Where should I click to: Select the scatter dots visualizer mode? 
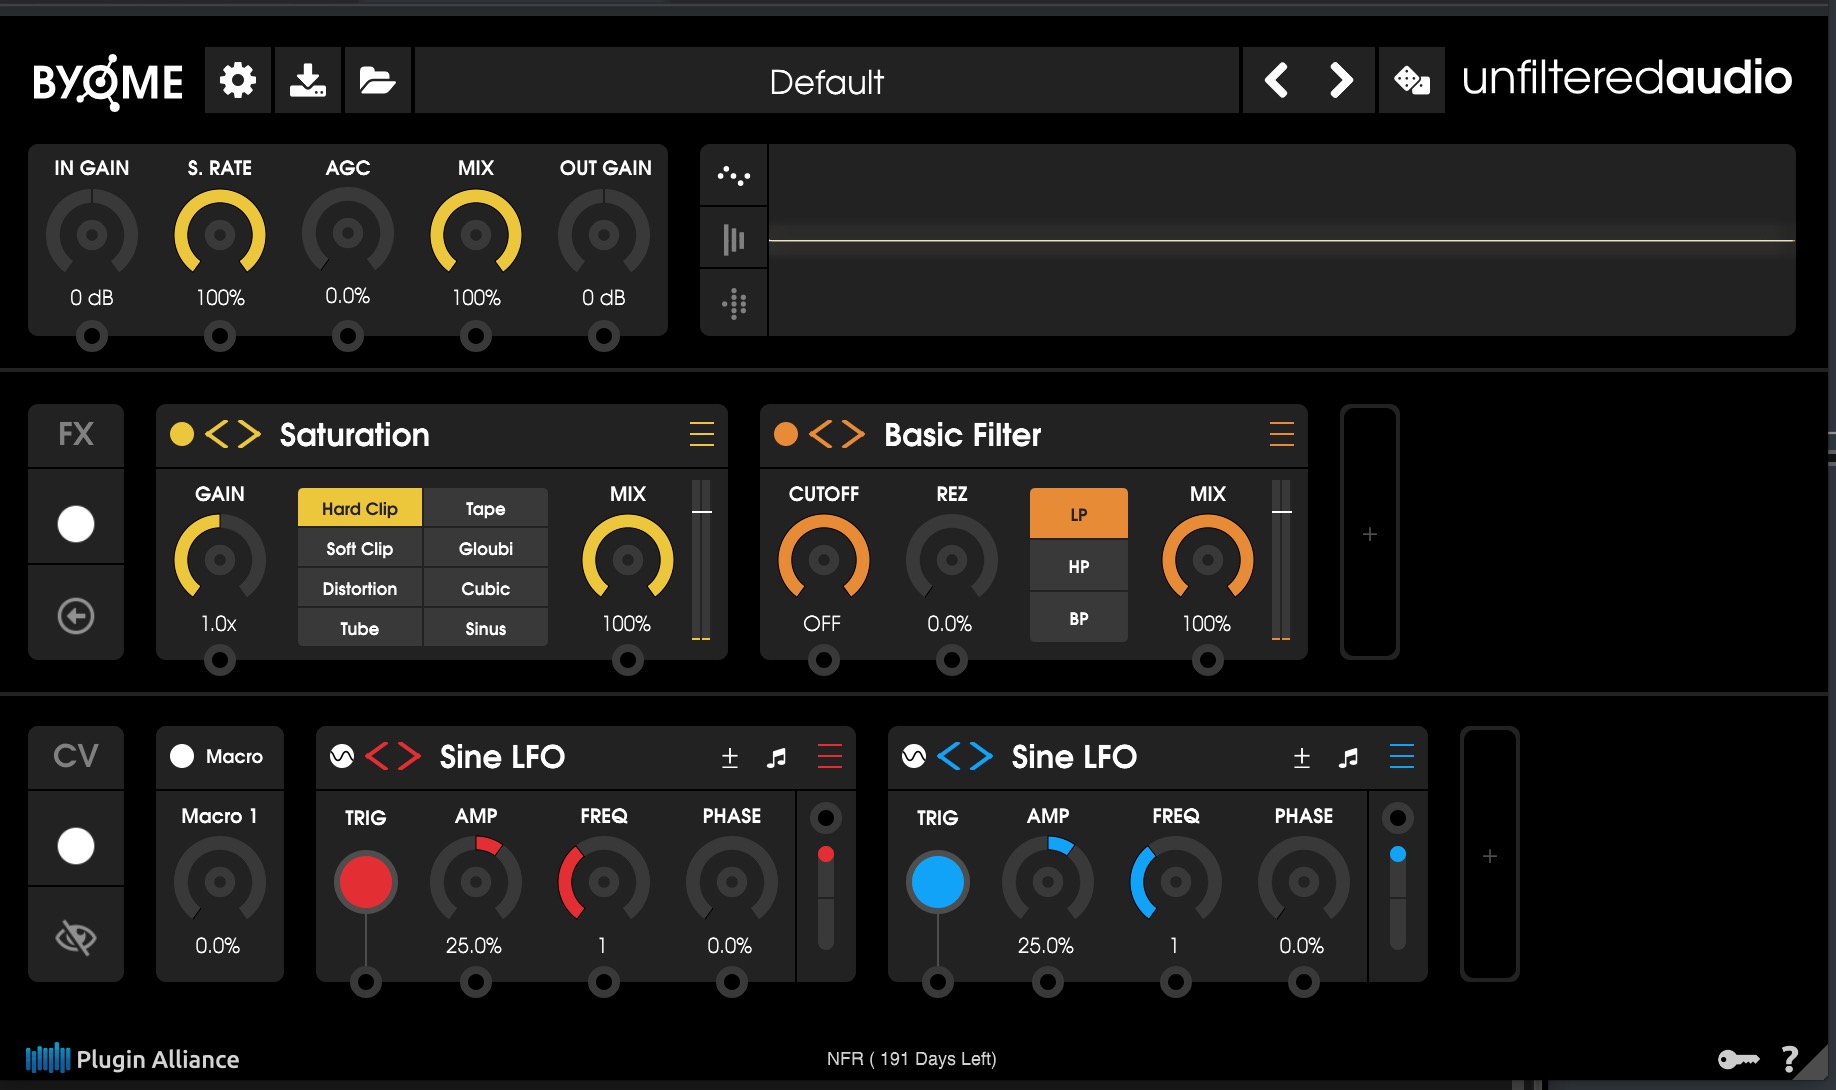click(734, 176)
